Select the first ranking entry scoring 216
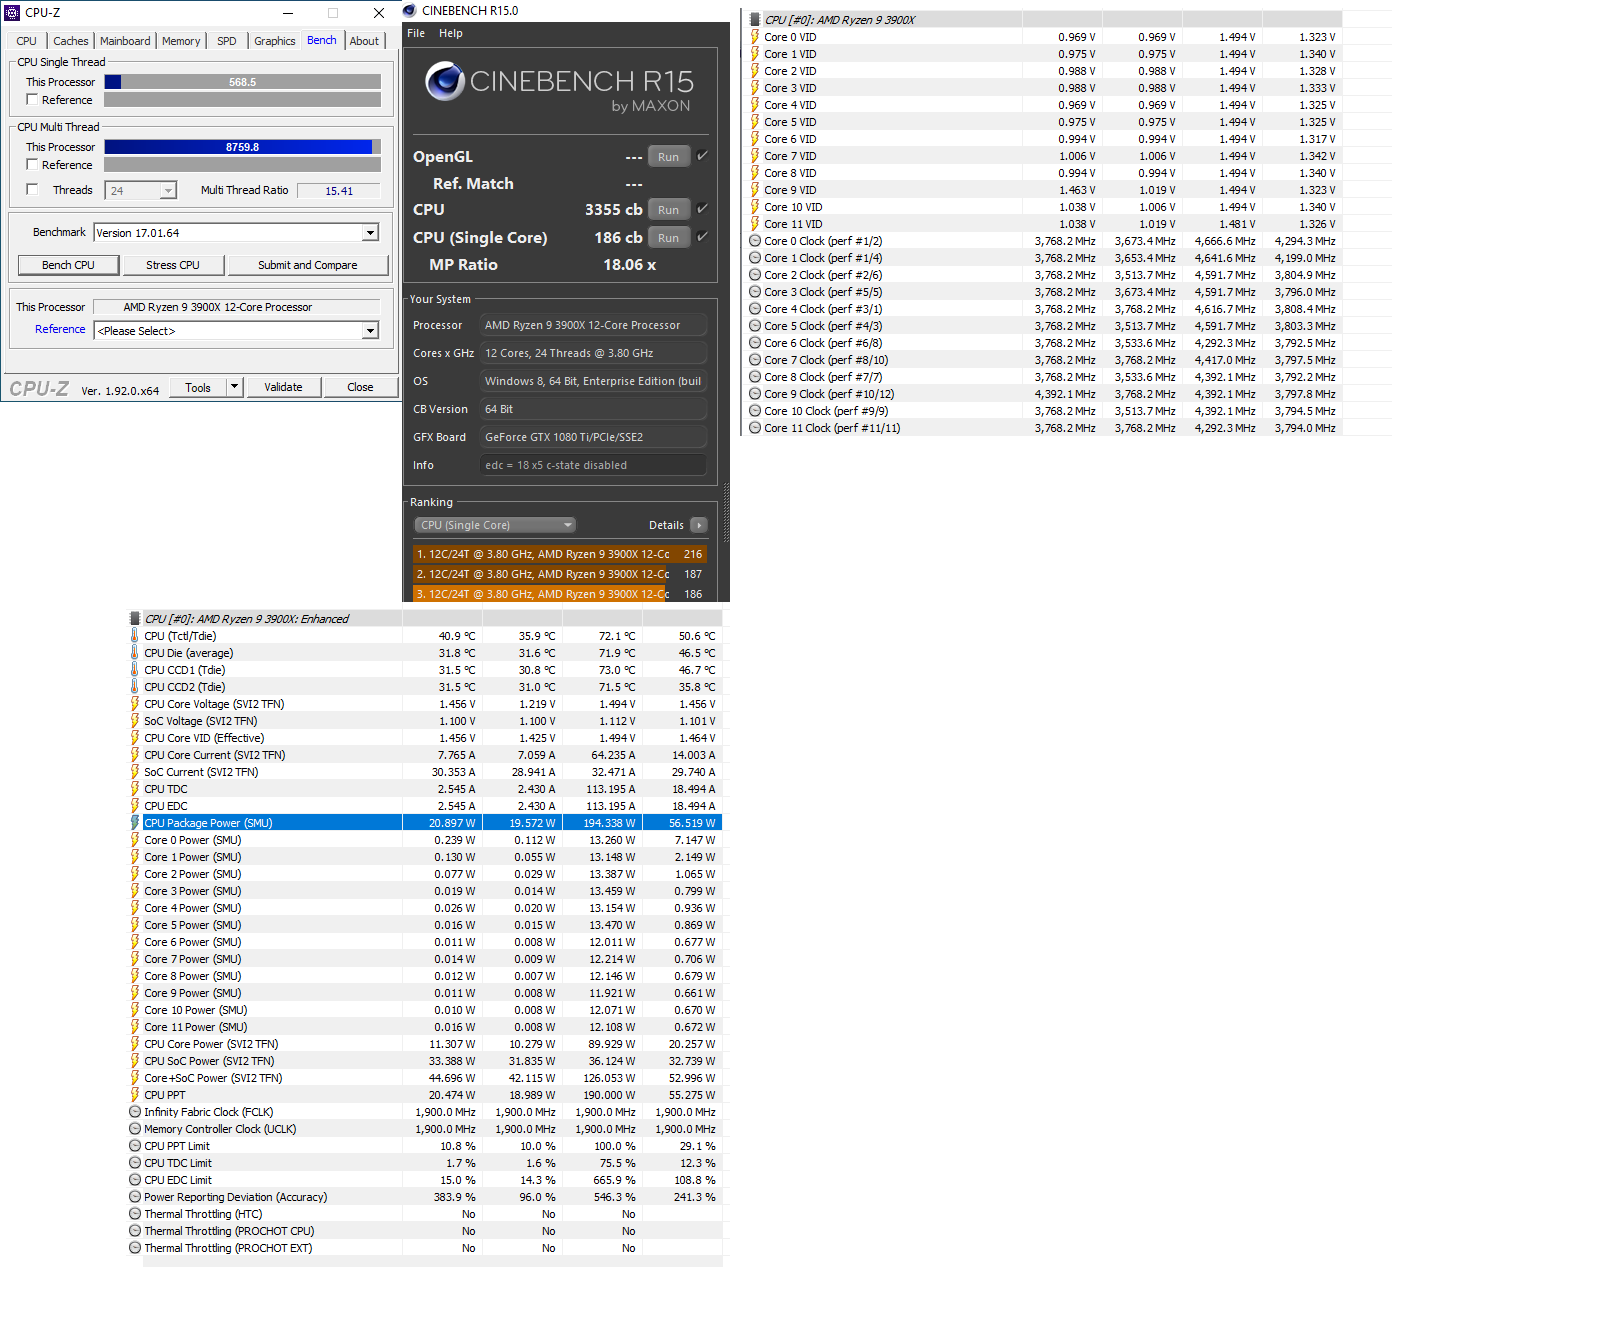The height and width of the screenshot is (1318, 1618). pyautogui.click(x=560, y=554)
